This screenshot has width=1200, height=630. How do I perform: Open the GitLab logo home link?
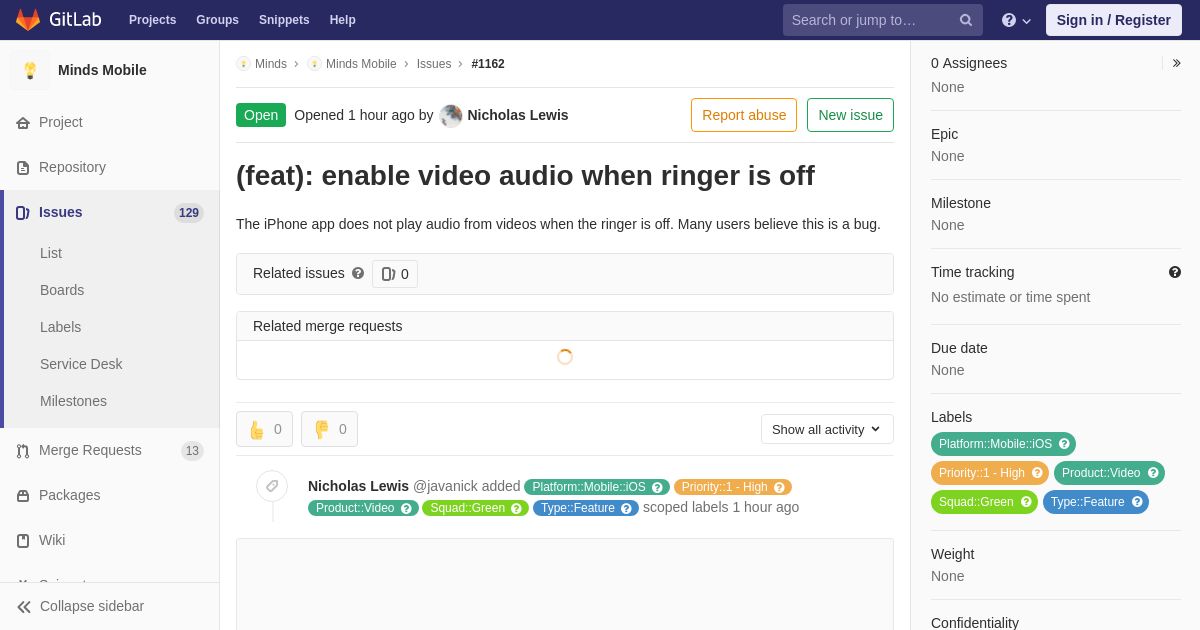(x=58, y=20)
